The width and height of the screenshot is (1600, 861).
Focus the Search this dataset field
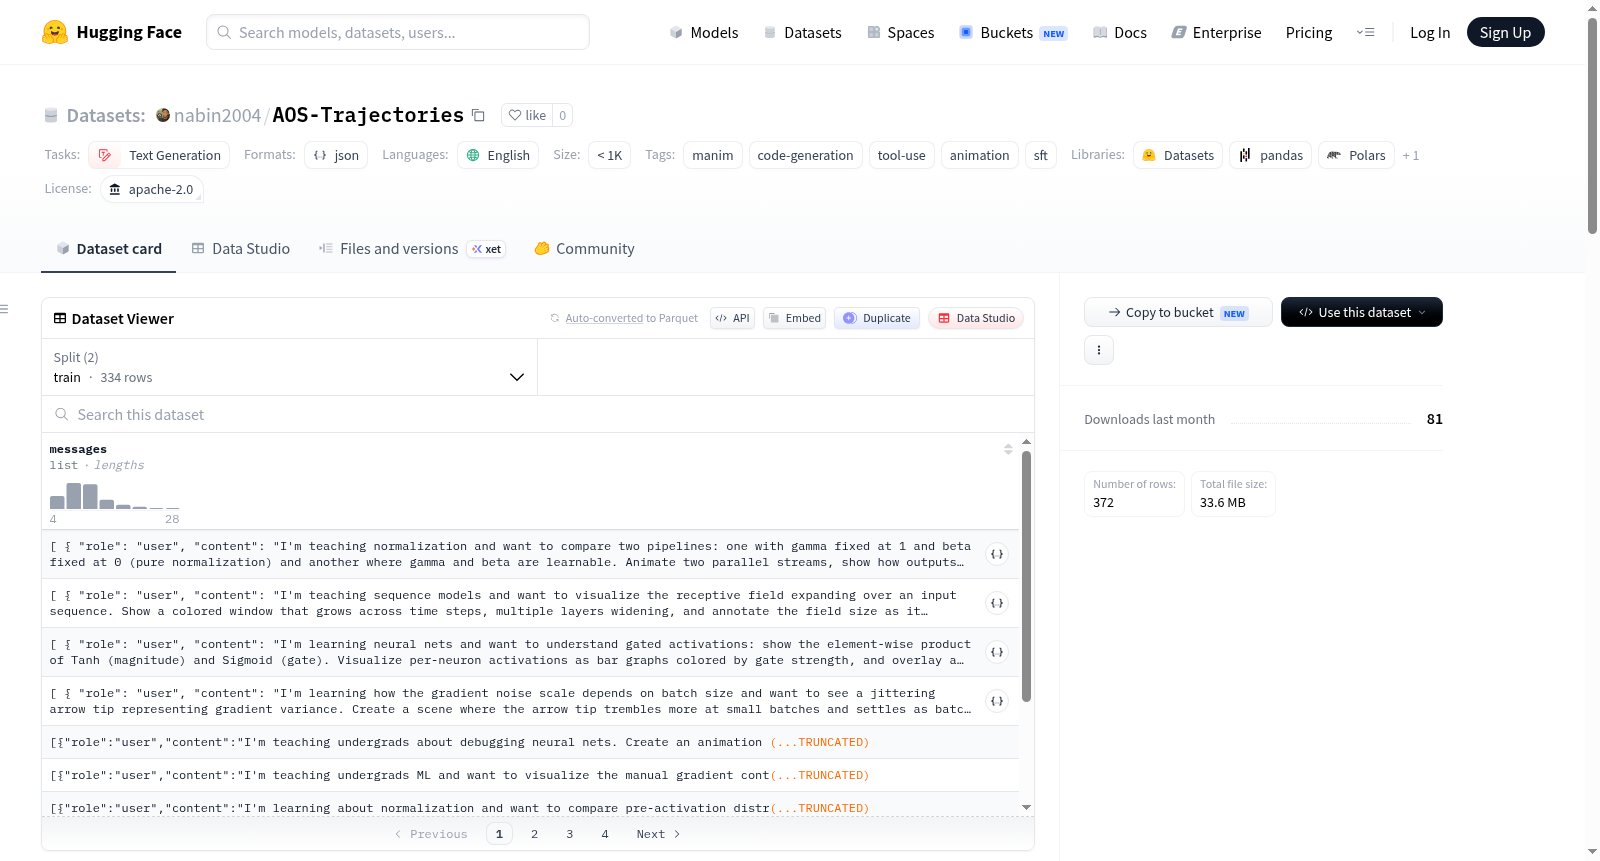click(538, 414)
